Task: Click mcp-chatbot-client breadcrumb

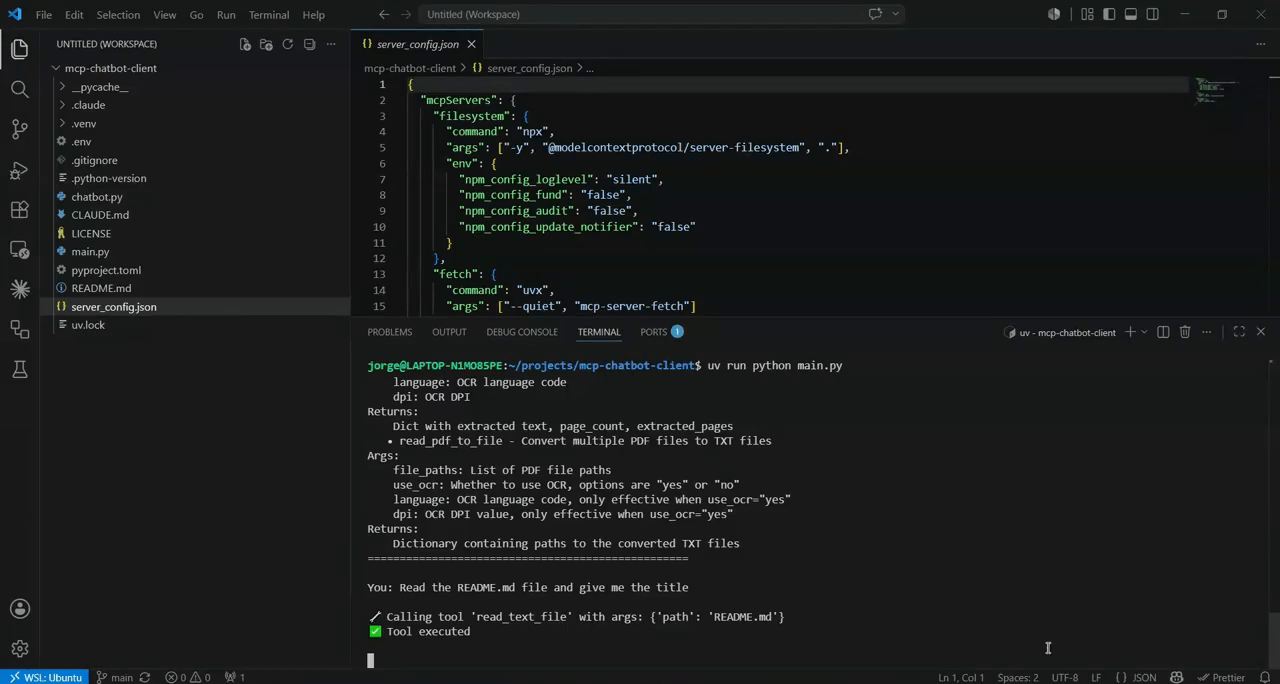Action: 410,68
